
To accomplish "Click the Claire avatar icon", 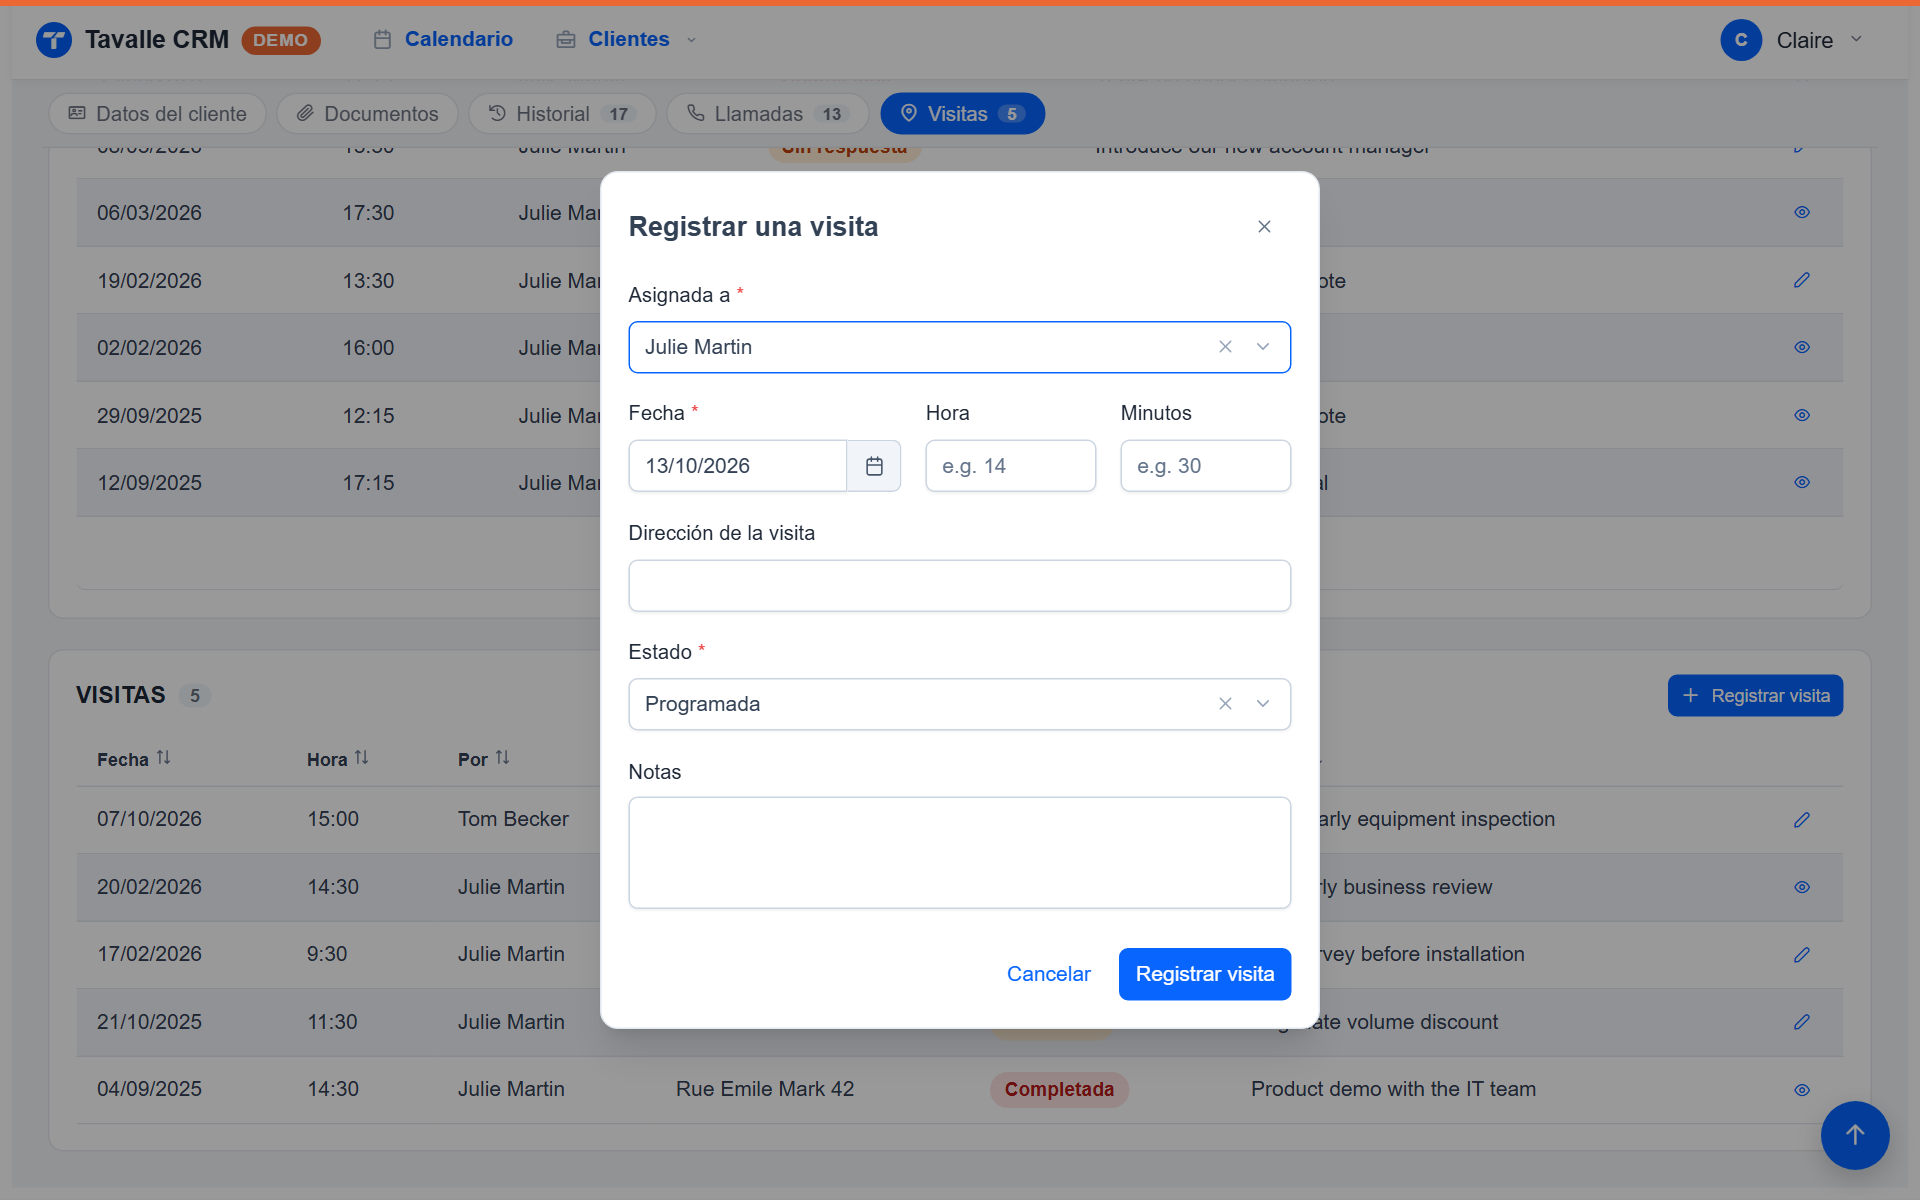I will tap(1741, 40).
